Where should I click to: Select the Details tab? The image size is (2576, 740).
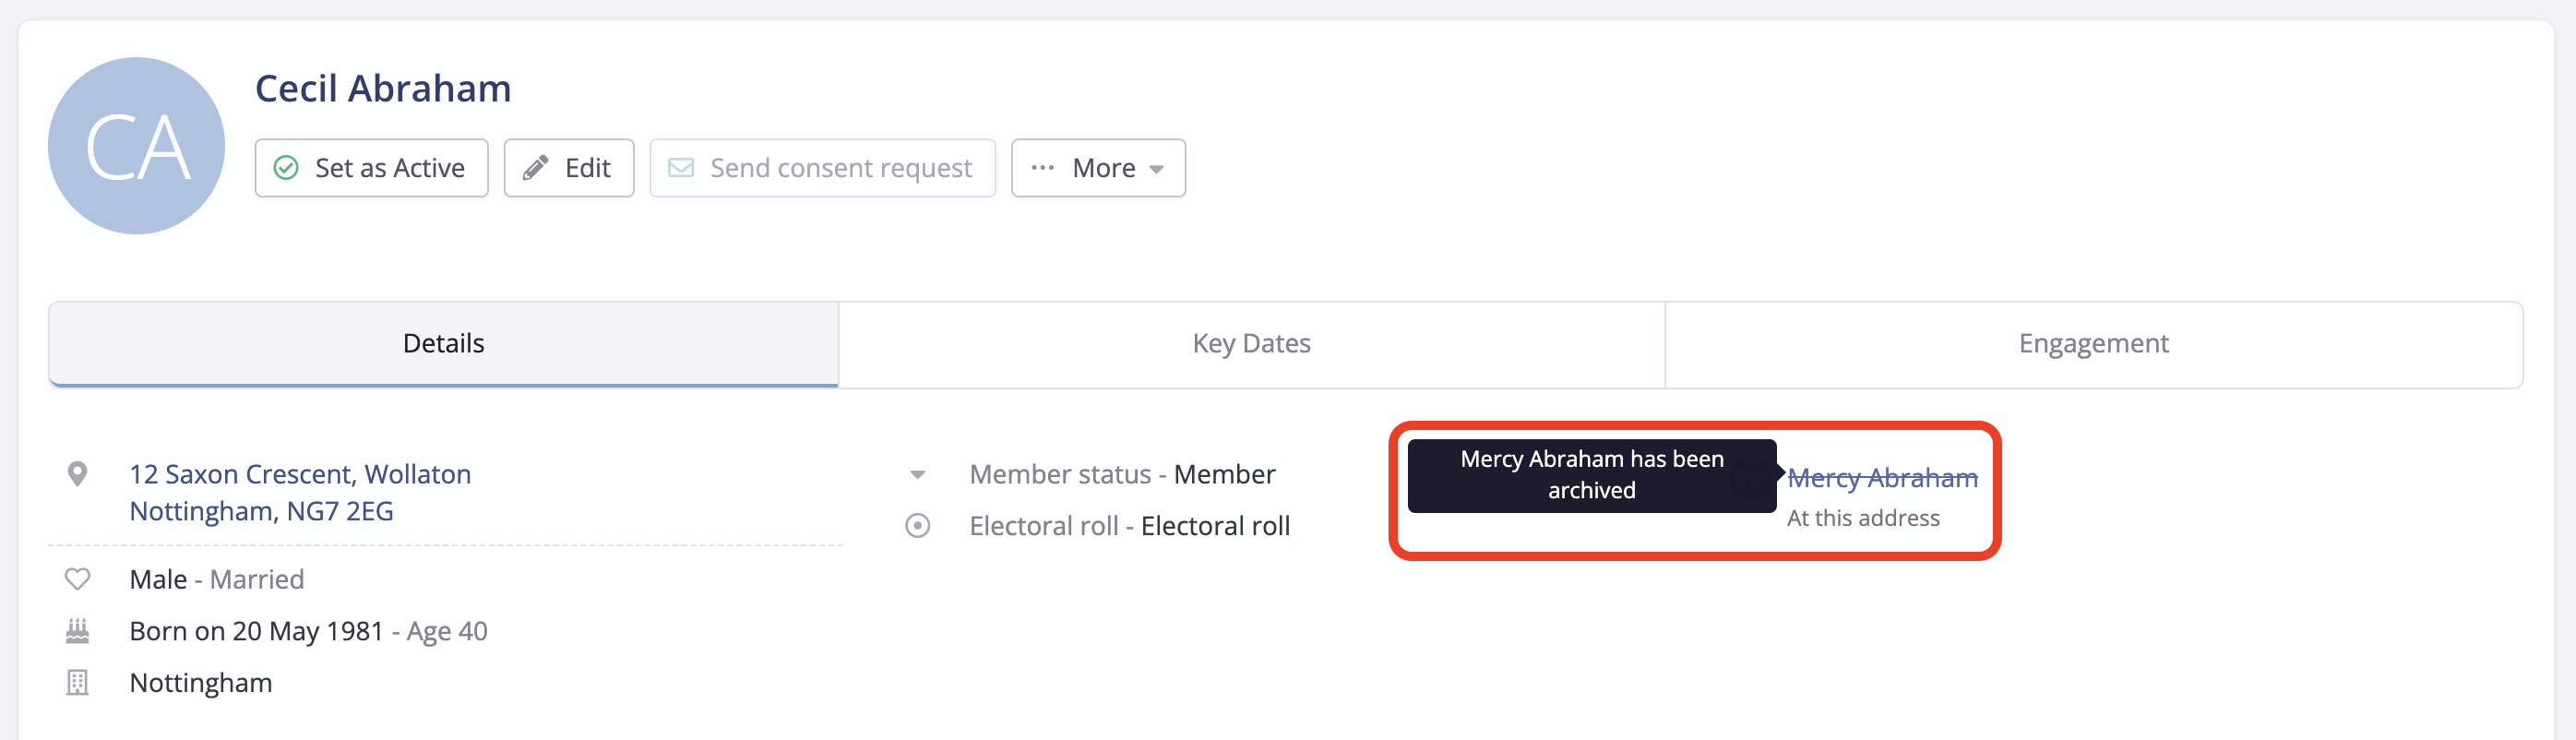[x=443, y=344]
